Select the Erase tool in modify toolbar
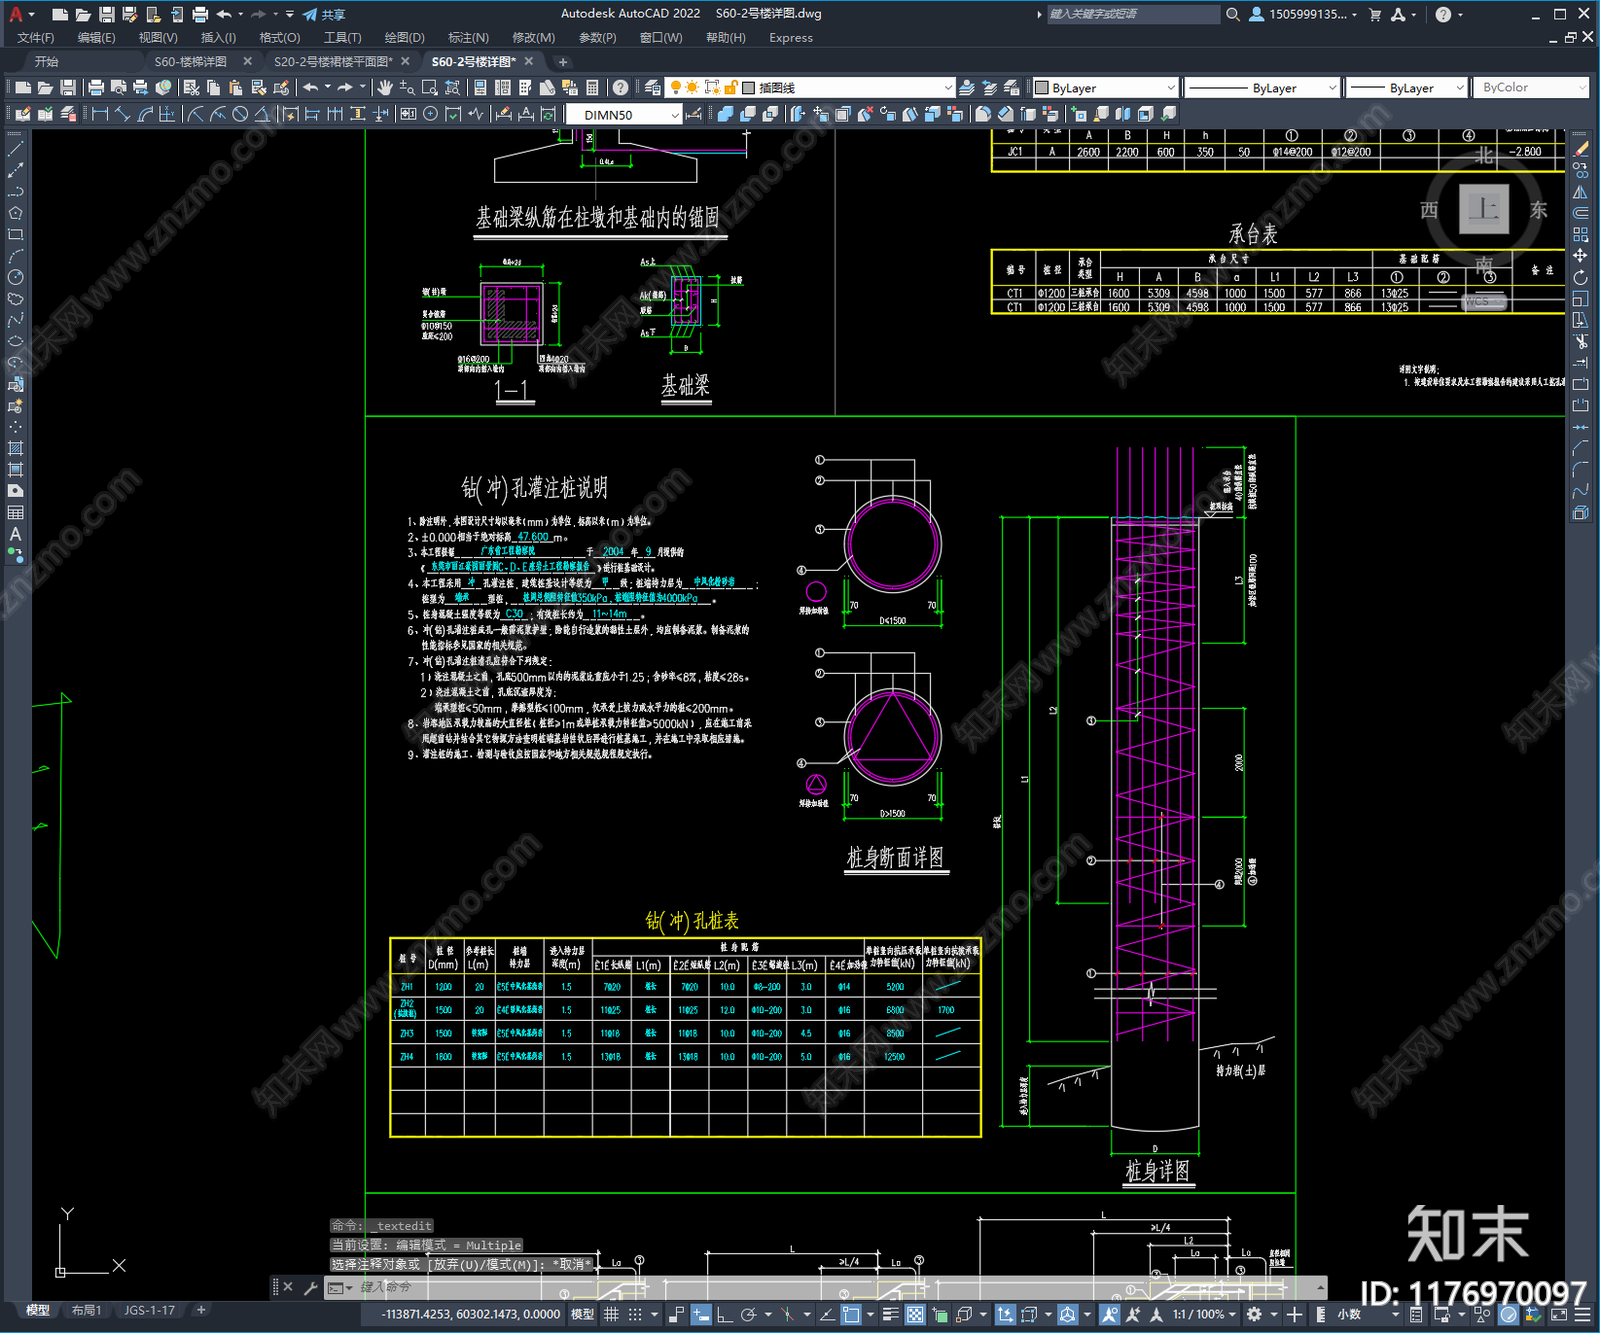1600x1333 pixels. point(1580,149)
